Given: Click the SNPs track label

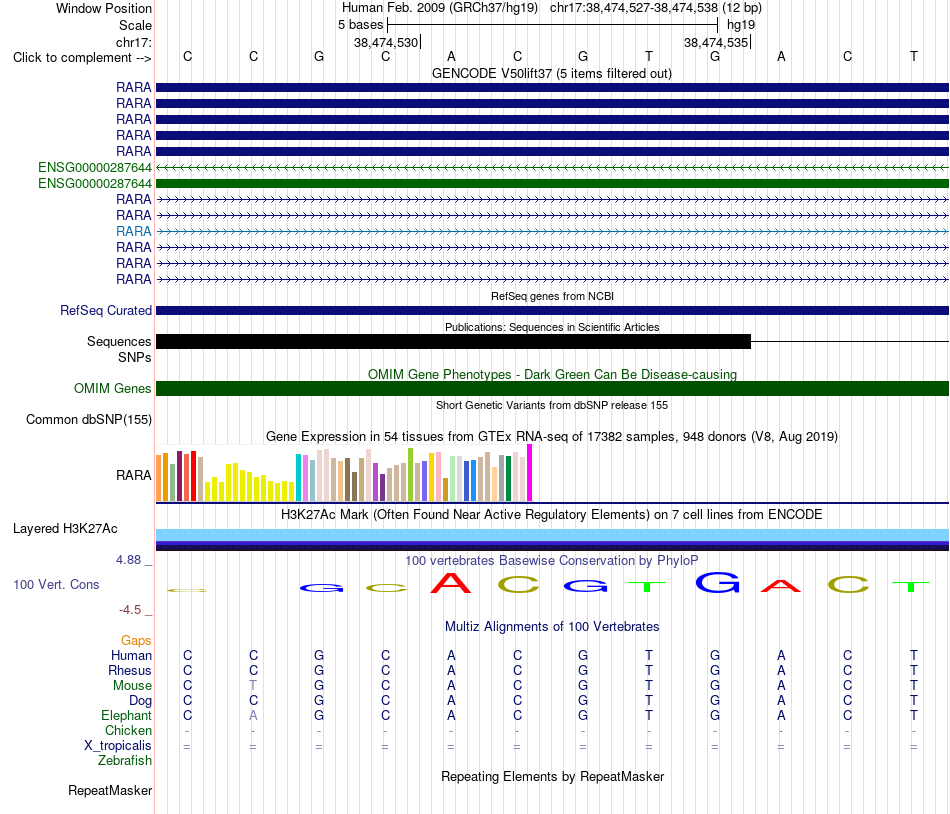Looking at the screenshot, I should click(135, 357).
